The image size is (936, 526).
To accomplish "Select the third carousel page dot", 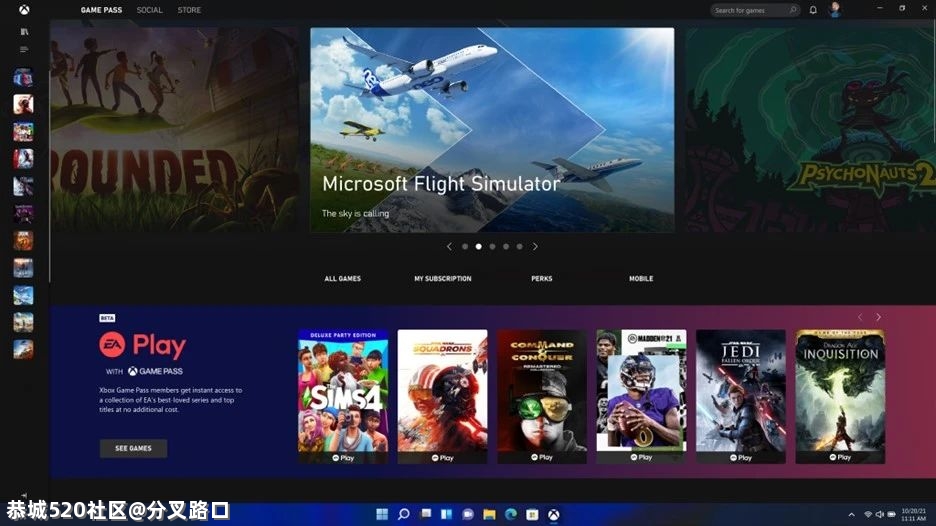I will coord(492,247).
